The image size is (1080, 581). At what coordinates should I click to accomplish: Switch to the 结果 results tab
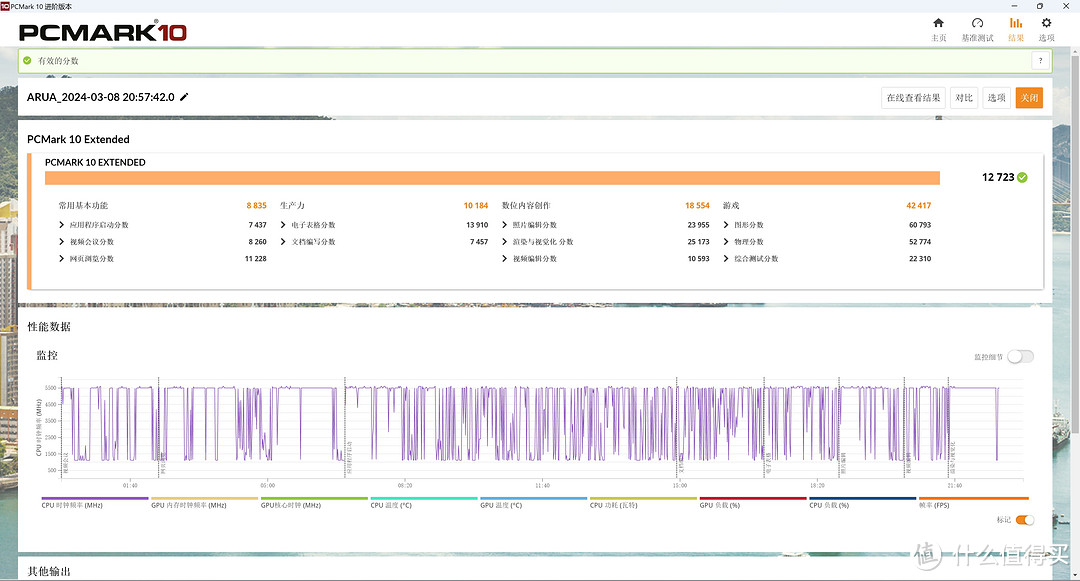(1016, 30)
